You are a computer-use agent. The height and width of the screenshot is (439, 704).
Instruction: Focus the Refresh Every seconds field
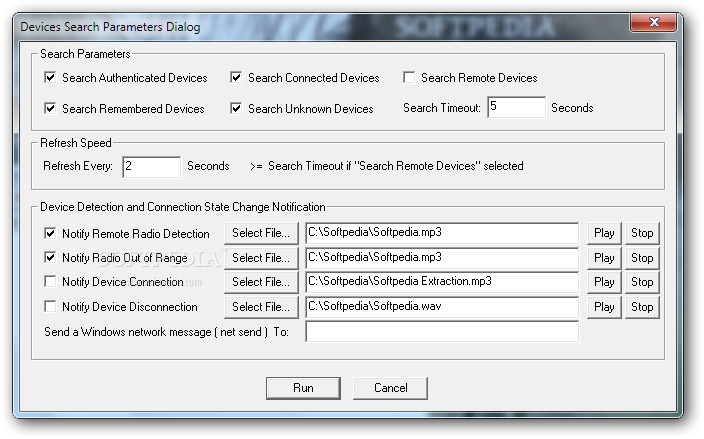pos(151,167)
